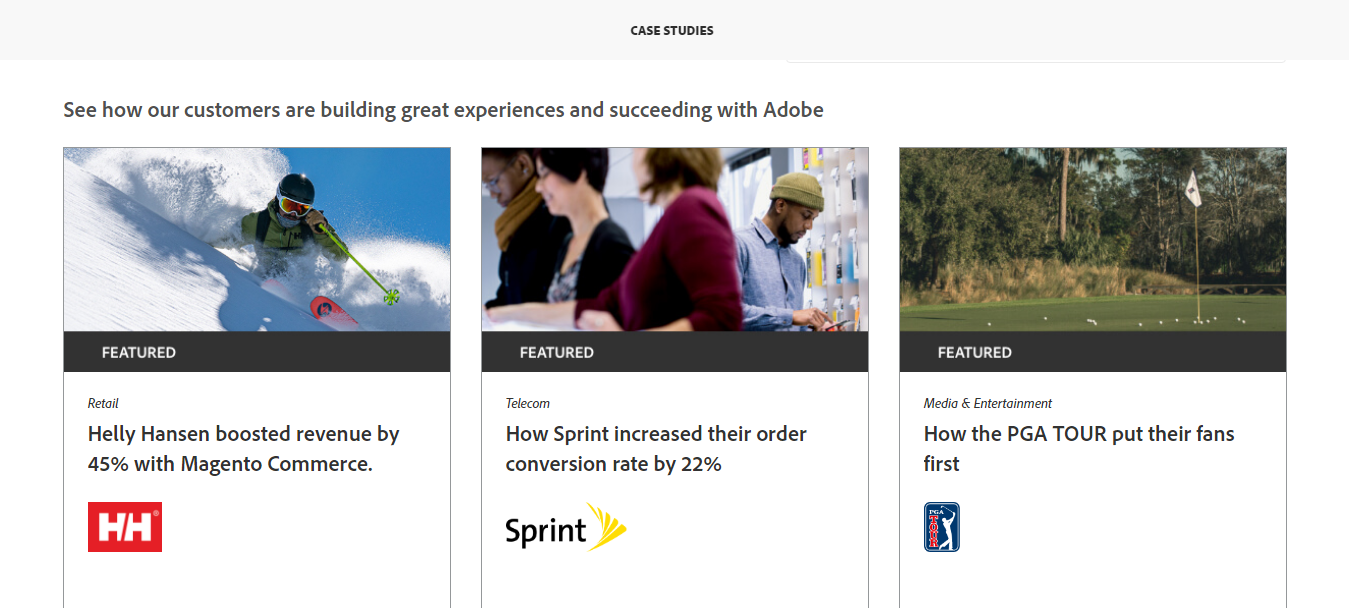Select the Retail category label

click(x=103, y=404)
